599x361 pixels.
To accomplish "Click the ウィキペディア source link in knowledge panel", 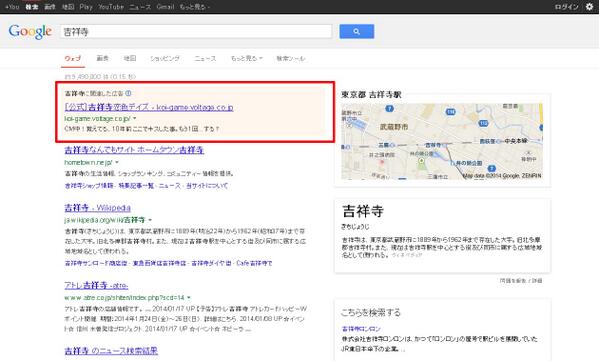I will tap(407, 255).
